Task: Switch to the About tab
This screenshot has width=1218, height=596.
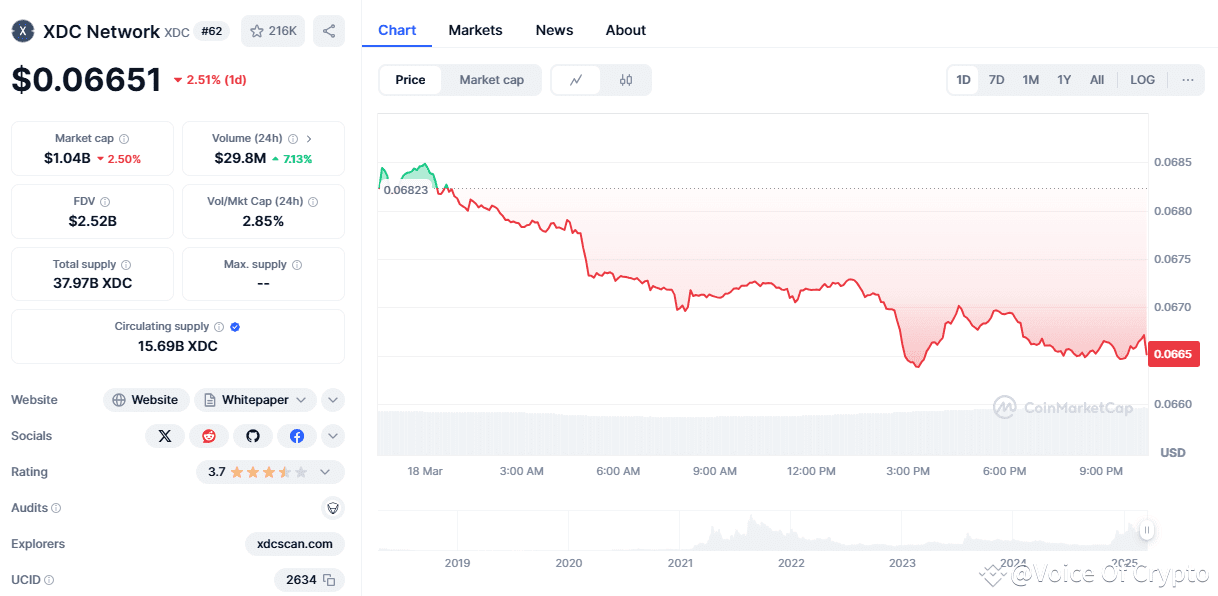Action: 626,30
